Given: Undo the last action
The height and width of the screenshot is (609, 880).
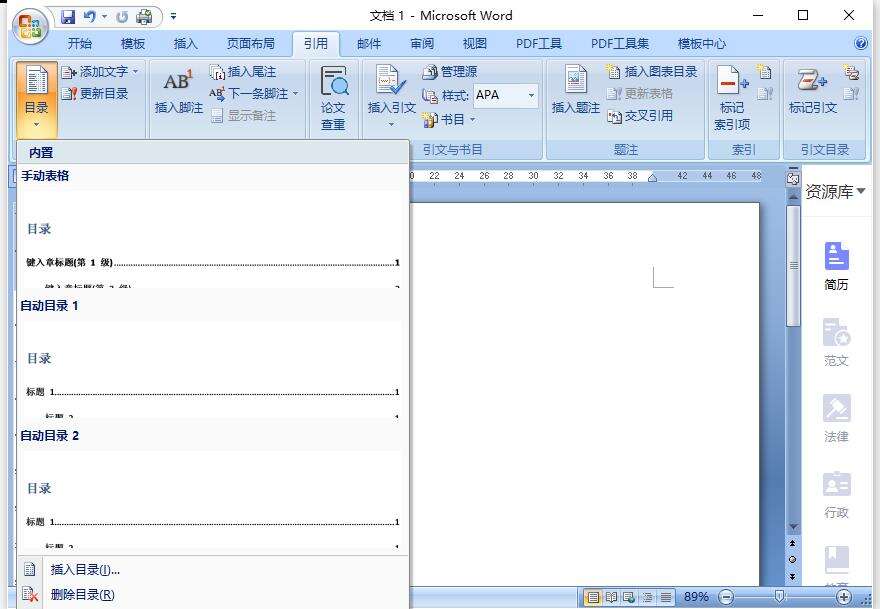Looking at the screenshot, I should pos(90,17).
